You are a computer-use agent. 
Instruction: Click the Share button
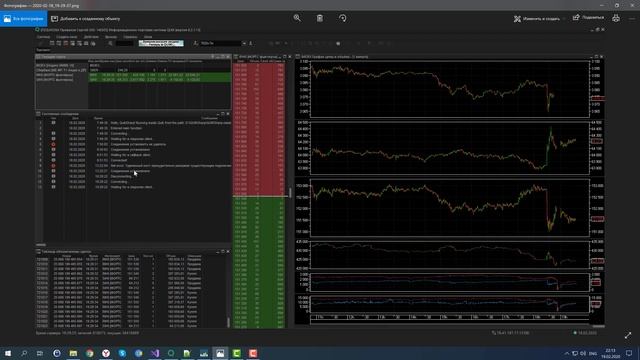click(588, 18)
